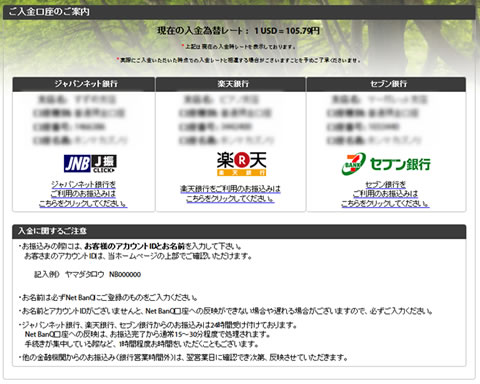
Task: Select the ジャパンネット銀行 column header
Action: tap(84, 84)
